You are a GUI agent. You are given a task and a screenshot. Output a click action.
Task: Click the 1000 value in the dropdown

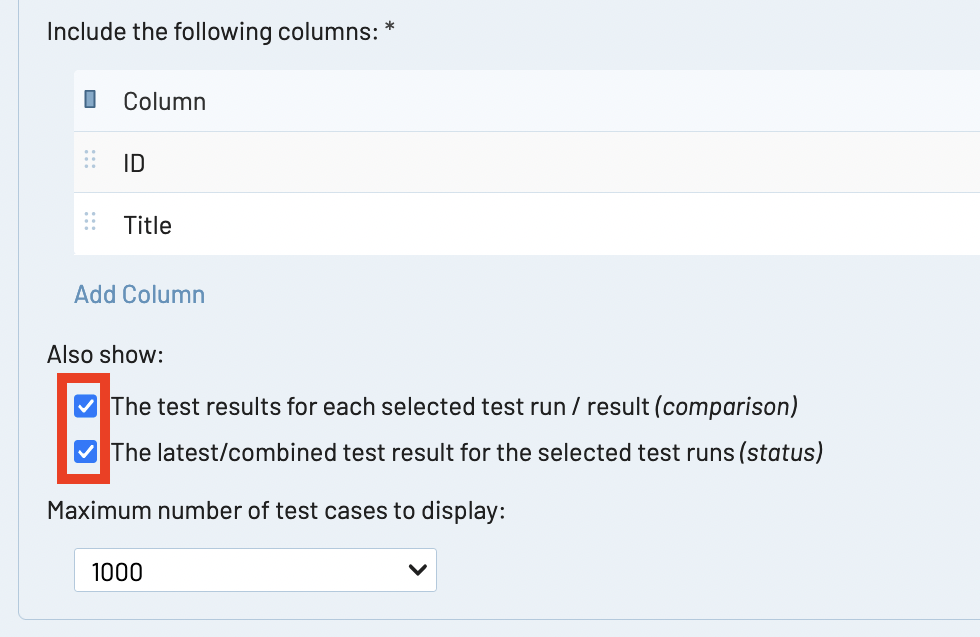(x=117, y=572)
